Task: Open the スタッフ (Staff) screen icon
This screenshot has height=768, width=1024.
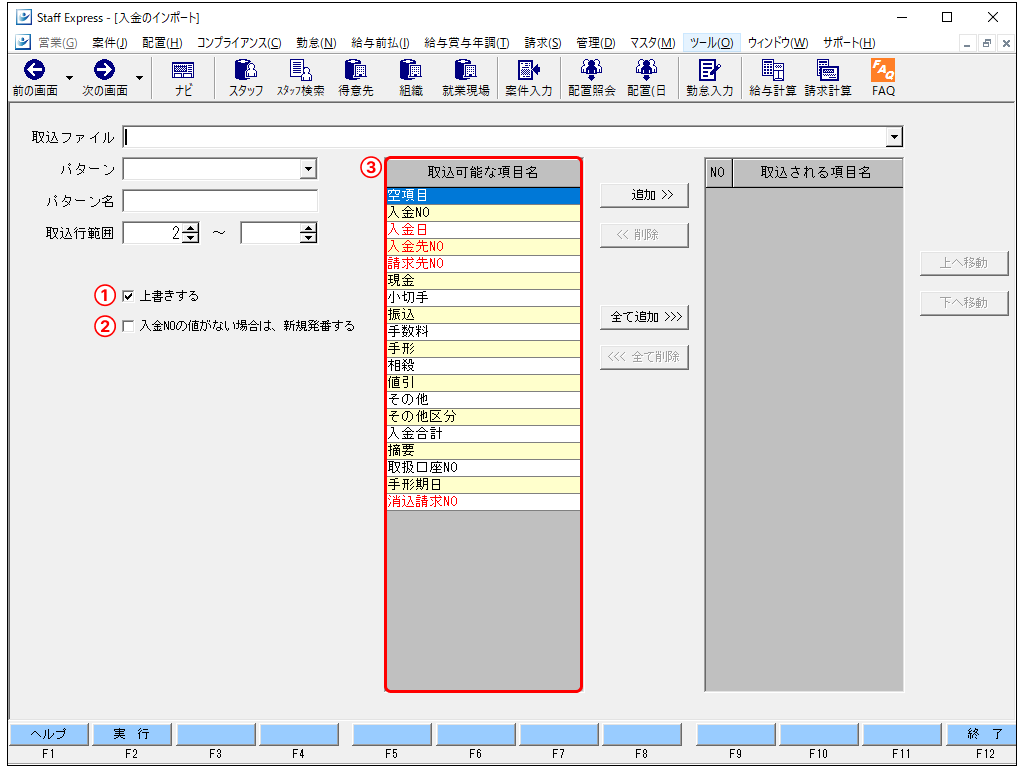Action: click(245, 78)
